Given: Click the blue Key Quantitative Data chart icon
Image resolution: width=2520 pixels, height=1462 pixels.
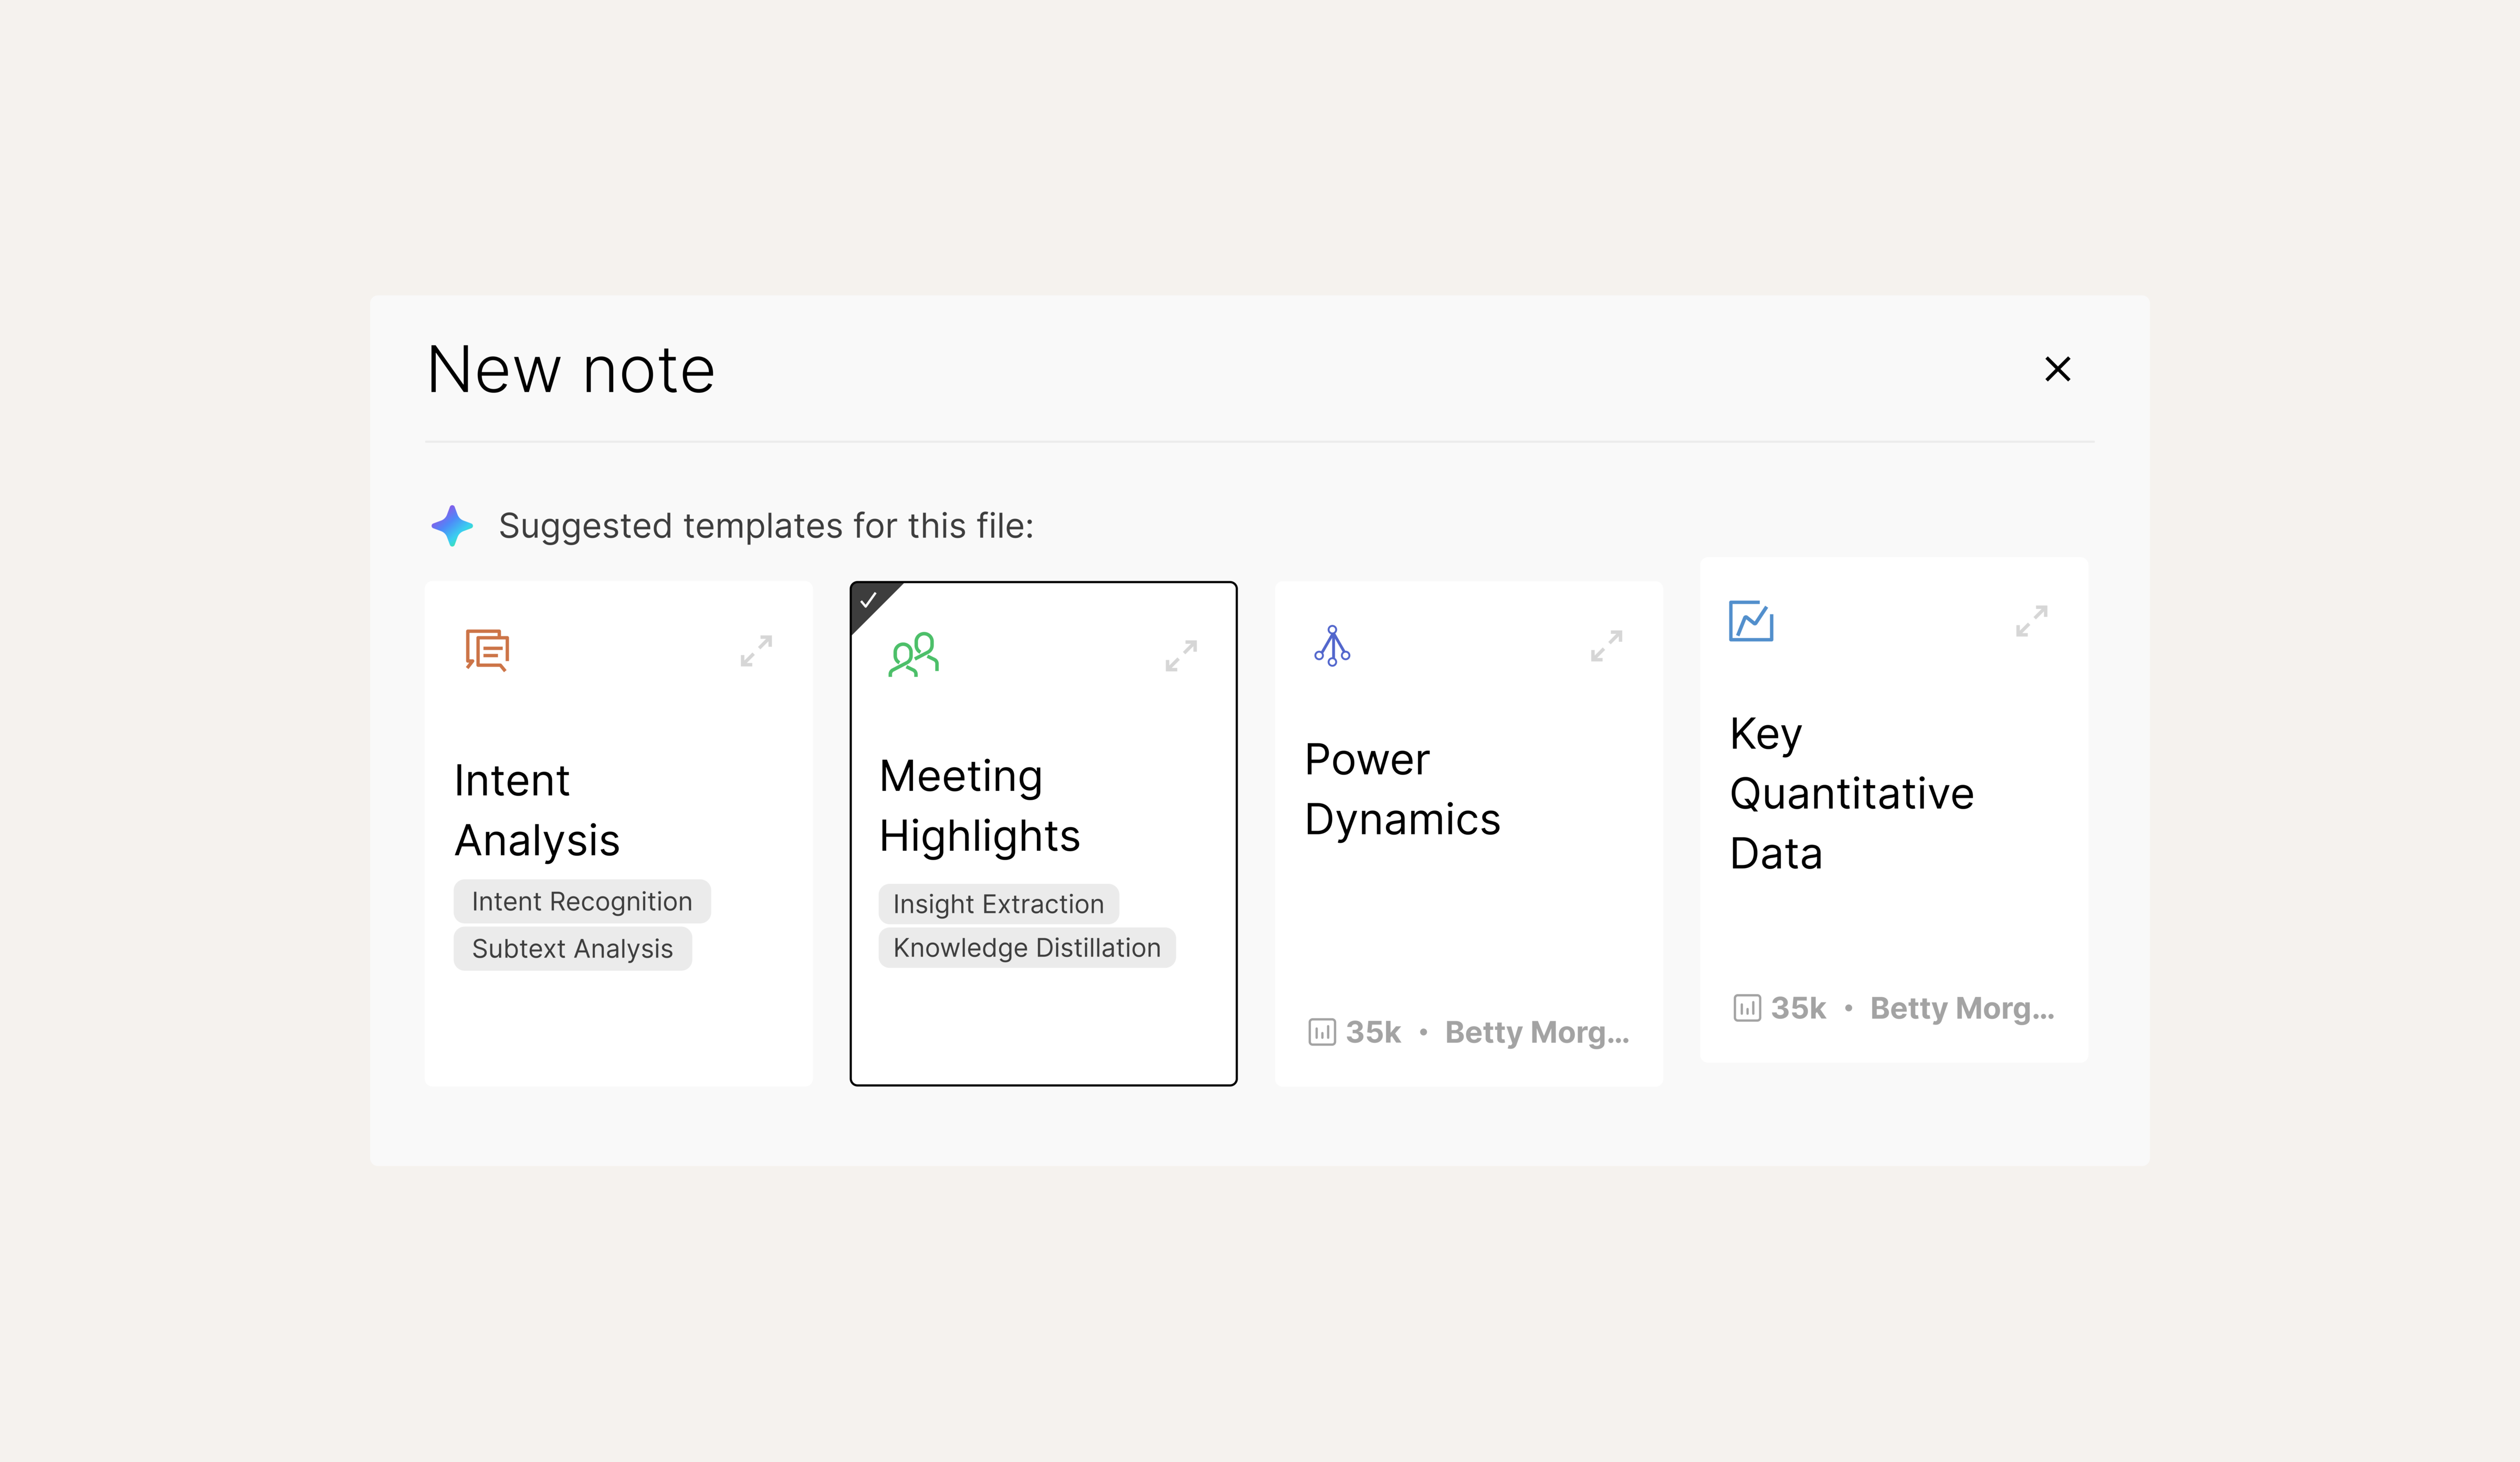Looking at the screenshot, I should point(1751,621).
